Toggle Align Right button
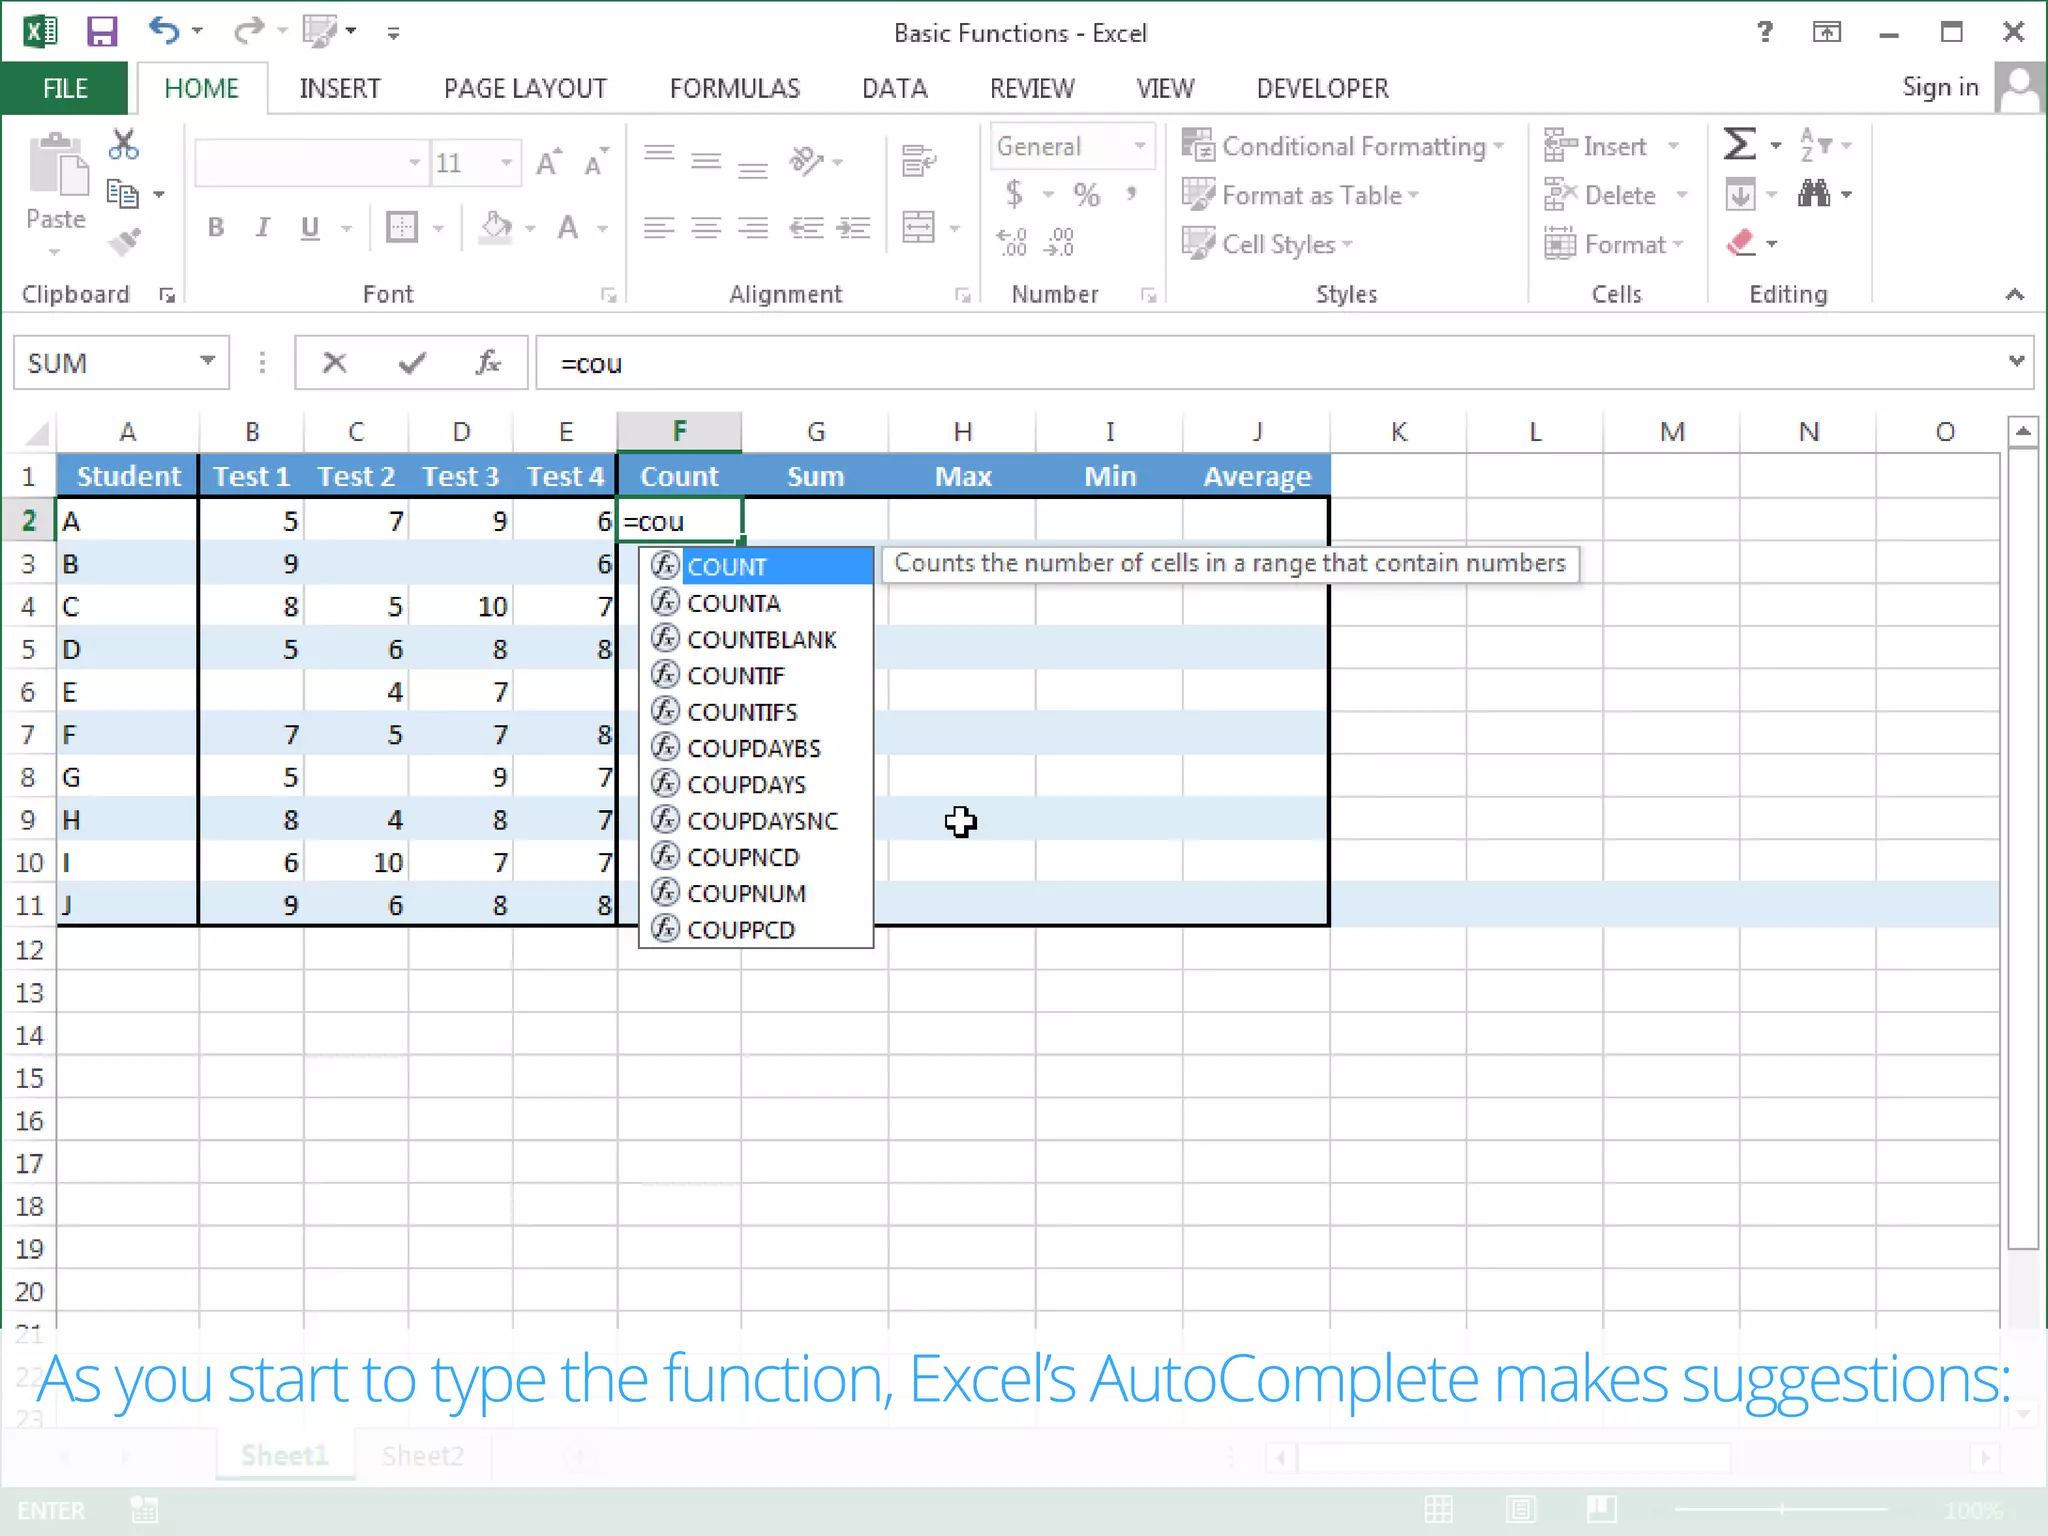2048x1536 pixels. pyautogui.click(x=753, y=228)
